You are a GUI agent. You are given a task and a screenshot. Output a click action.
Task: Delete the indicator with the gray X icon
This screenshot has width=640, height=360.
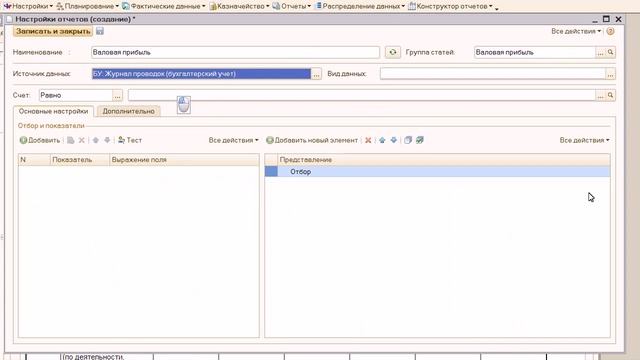tap(82, 140)
